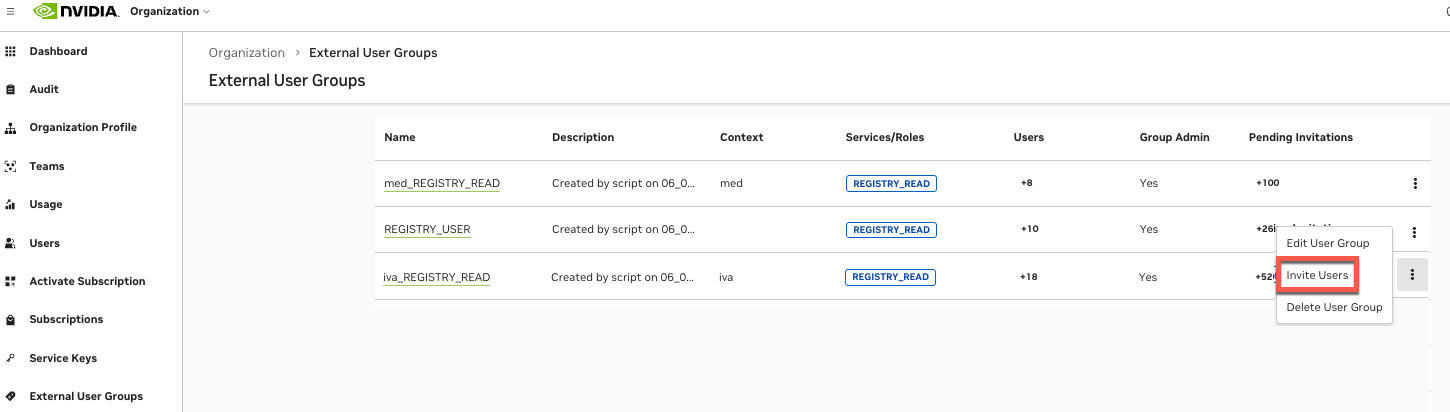This screenshot has height=412, width=1450.
Task: Open actions menu for REGISTRY_USER row
Action: click(1415, 232)
